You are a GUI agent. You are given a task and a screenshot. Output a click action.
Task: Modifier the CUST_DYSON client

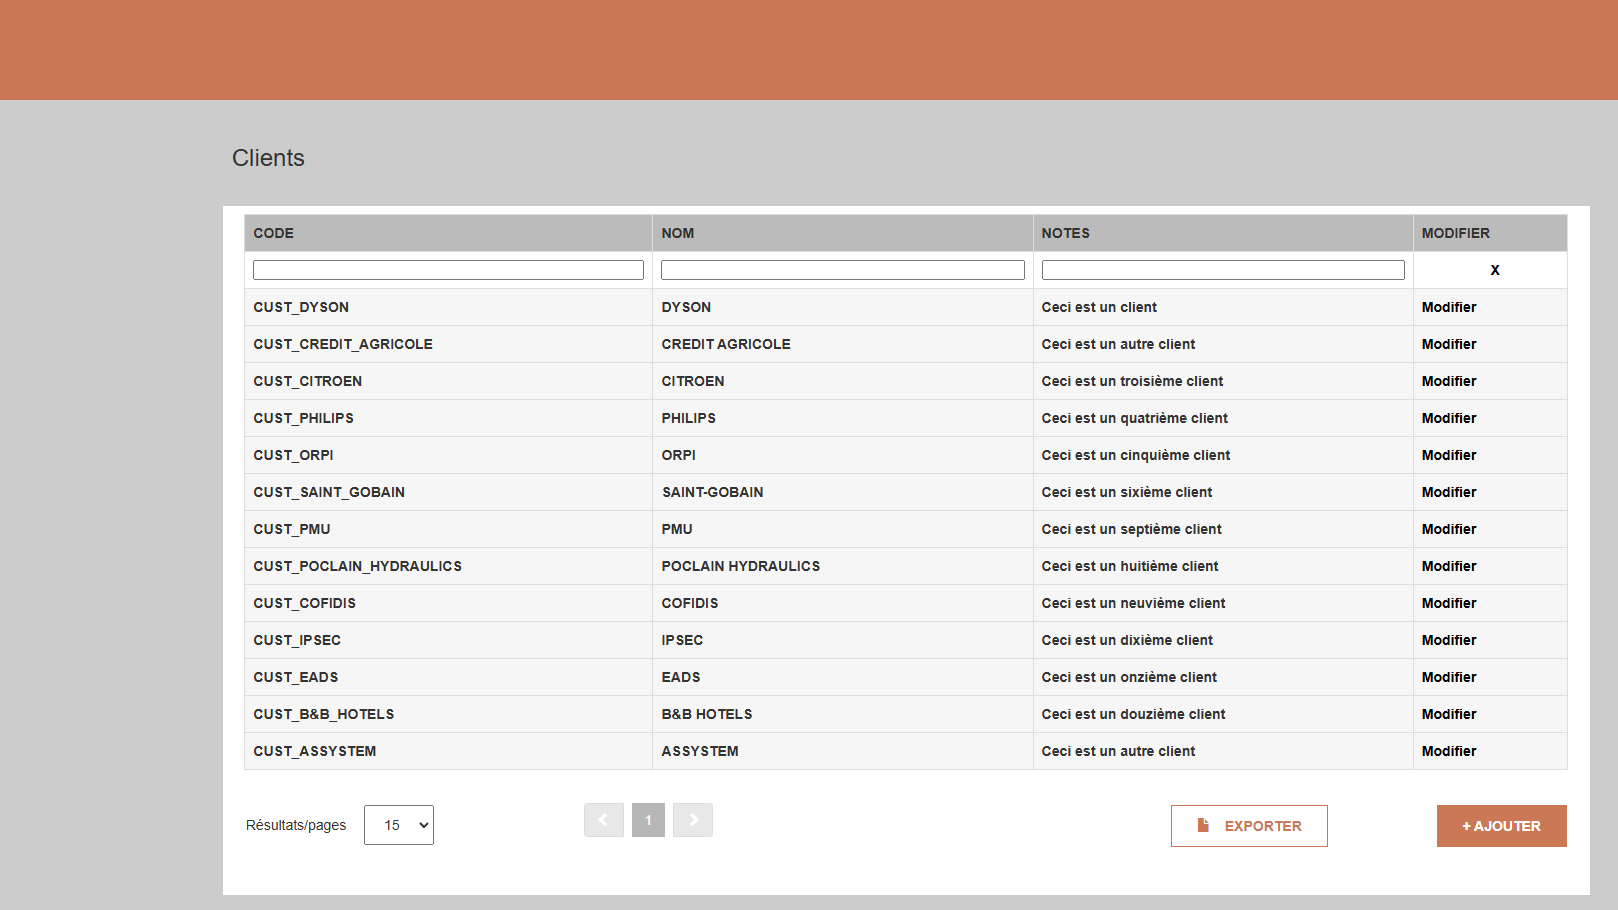[x=1449, y=307]
